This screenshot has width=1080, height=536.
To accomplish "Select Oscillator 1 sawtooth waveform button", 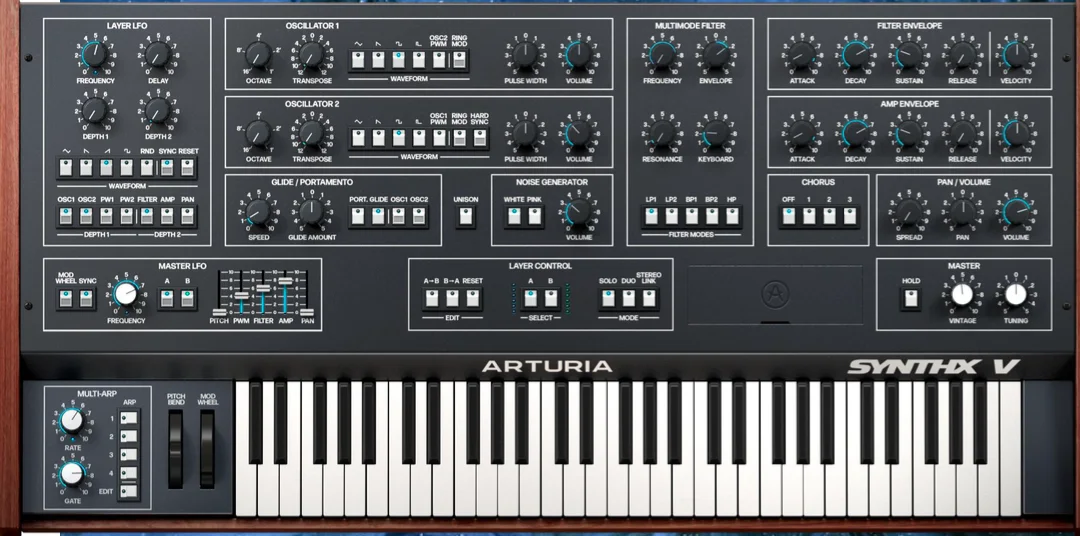I will click(379, 60).
